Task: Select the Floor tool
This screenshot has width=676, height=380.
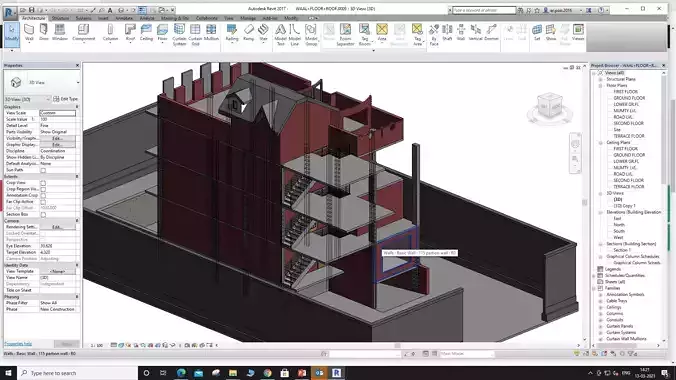Action: pos(162,32)
